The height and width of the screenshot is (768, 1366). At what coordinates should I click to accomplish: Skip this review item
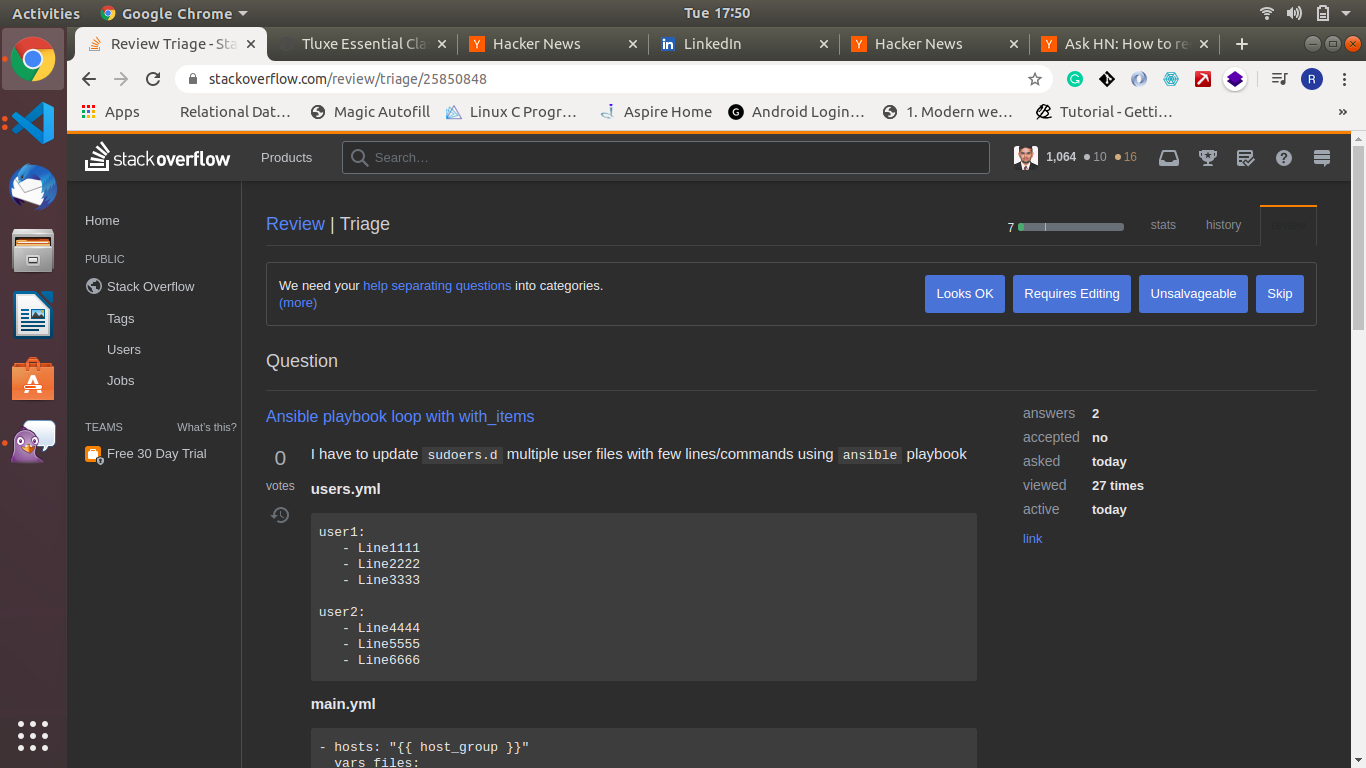1280,294
